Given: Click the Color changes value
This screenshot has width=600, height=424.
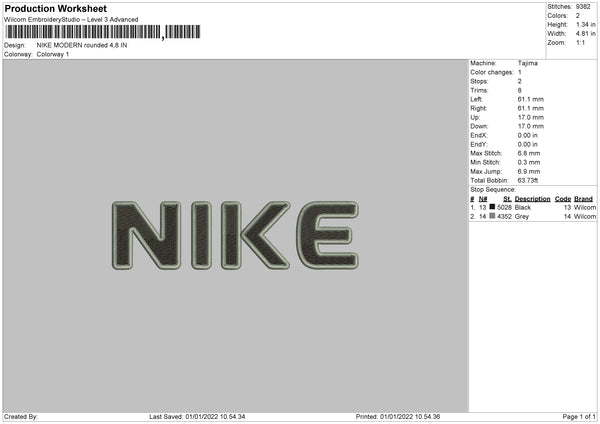Looking at the screenshot, I should 520,72.
